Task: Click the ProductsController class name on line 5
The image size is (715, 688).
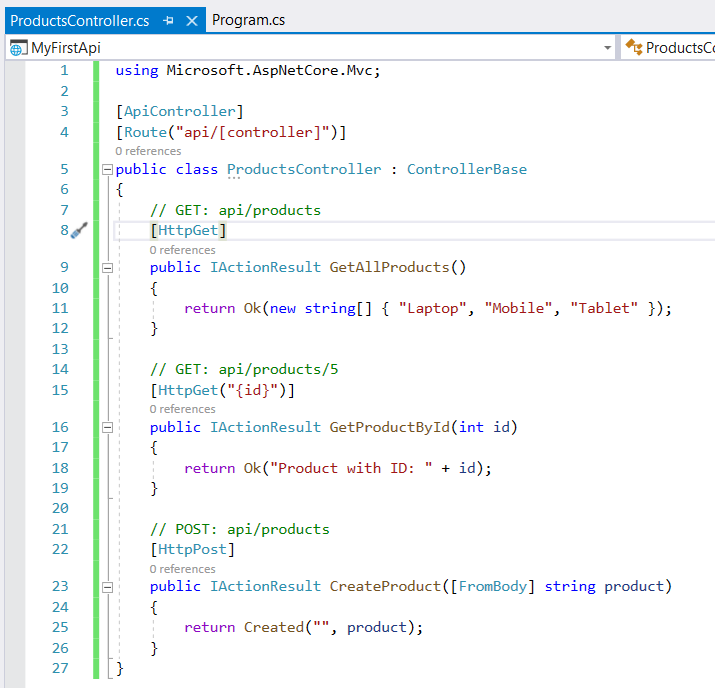Action: click(x=304, y=169)
